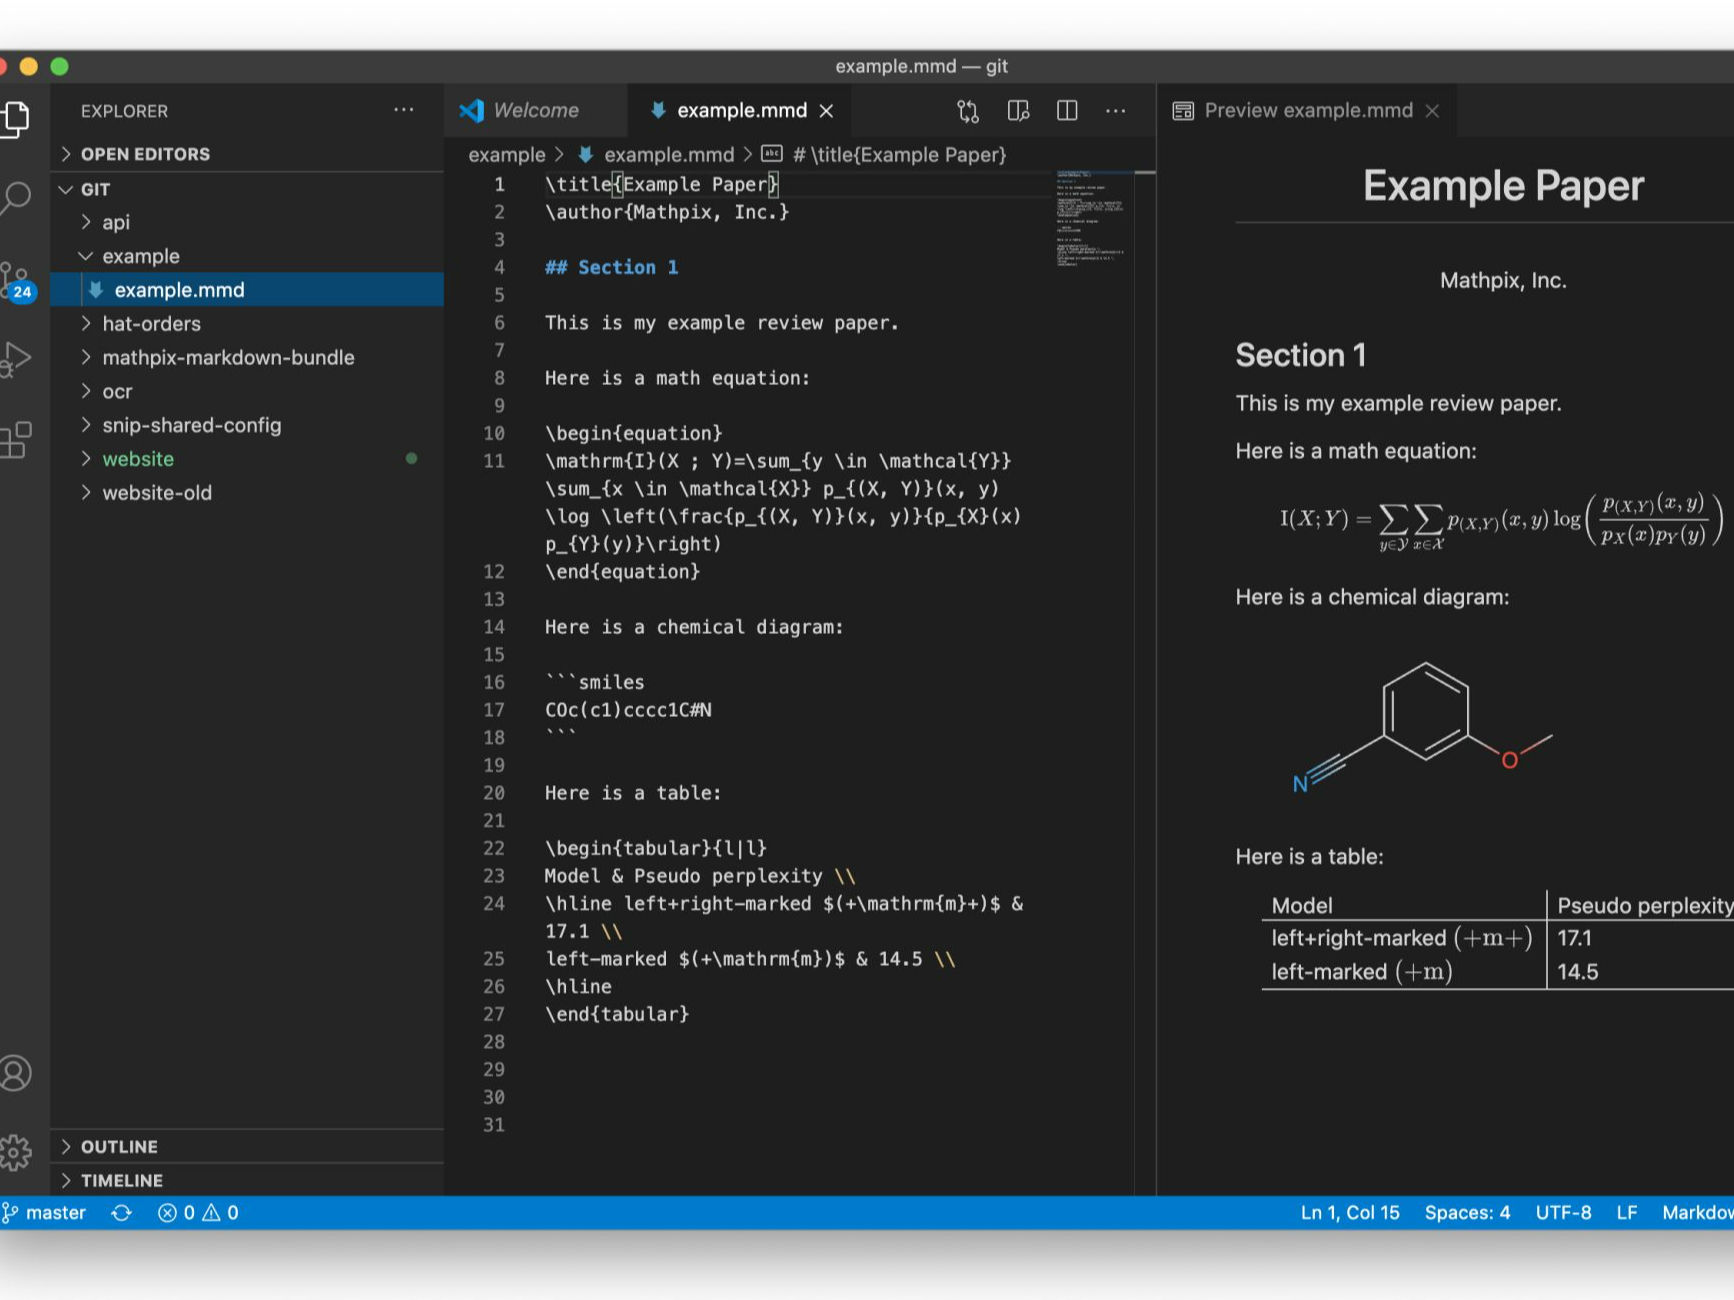
Task: Switch branch via master in status bar
Action: [45, 1213]
